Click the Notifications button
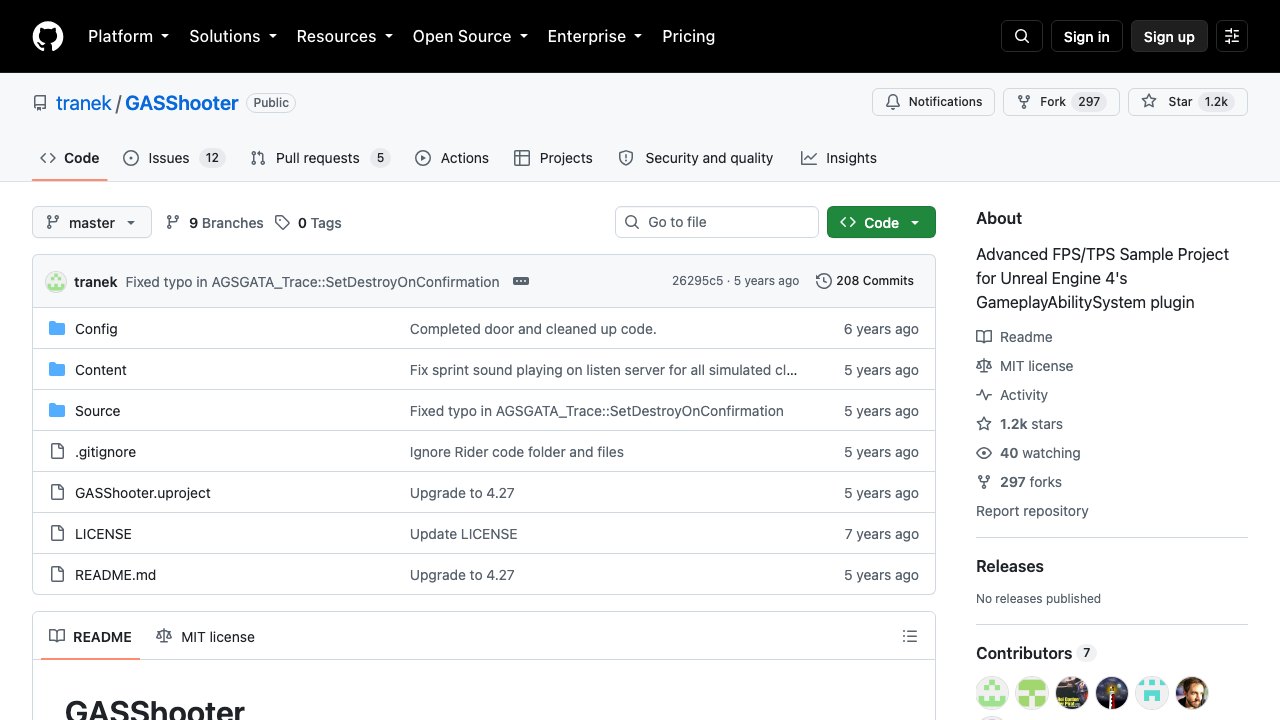 point(934,102)
